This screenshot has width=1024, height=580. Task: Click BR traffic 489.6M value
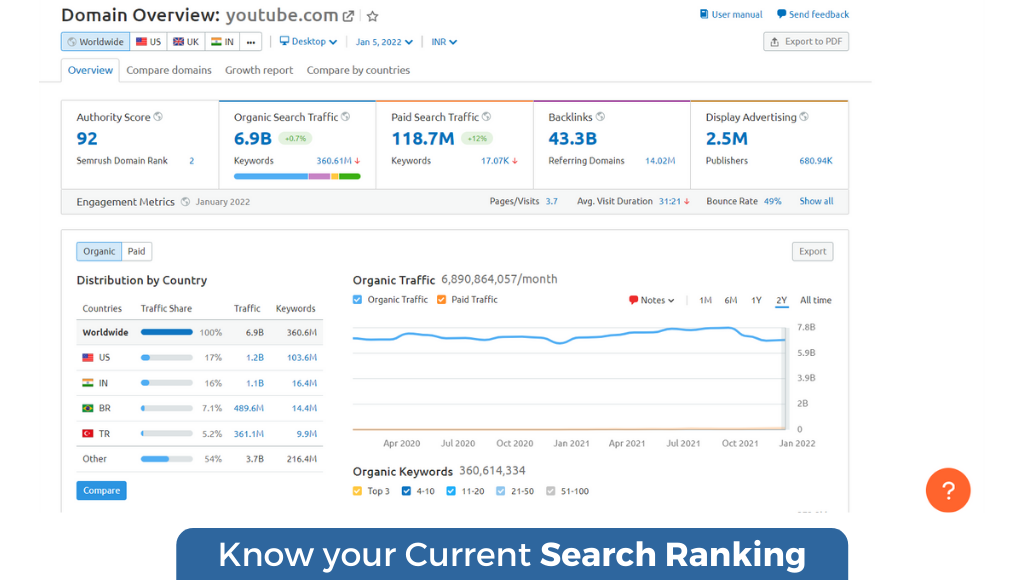249,408
